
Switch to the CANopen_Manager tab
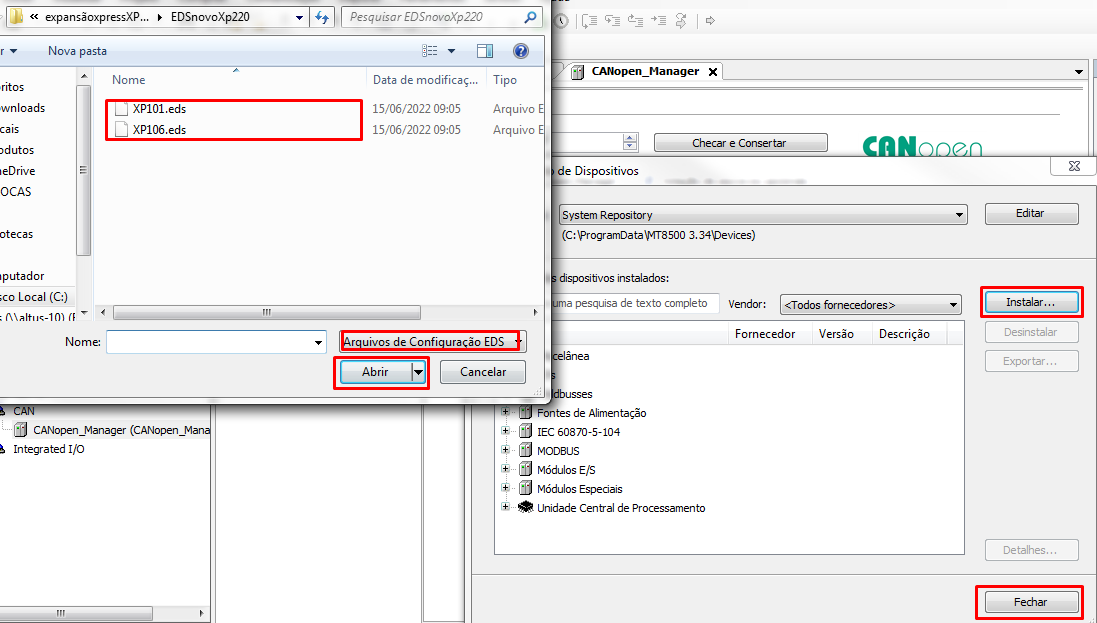tap(644, 72)
